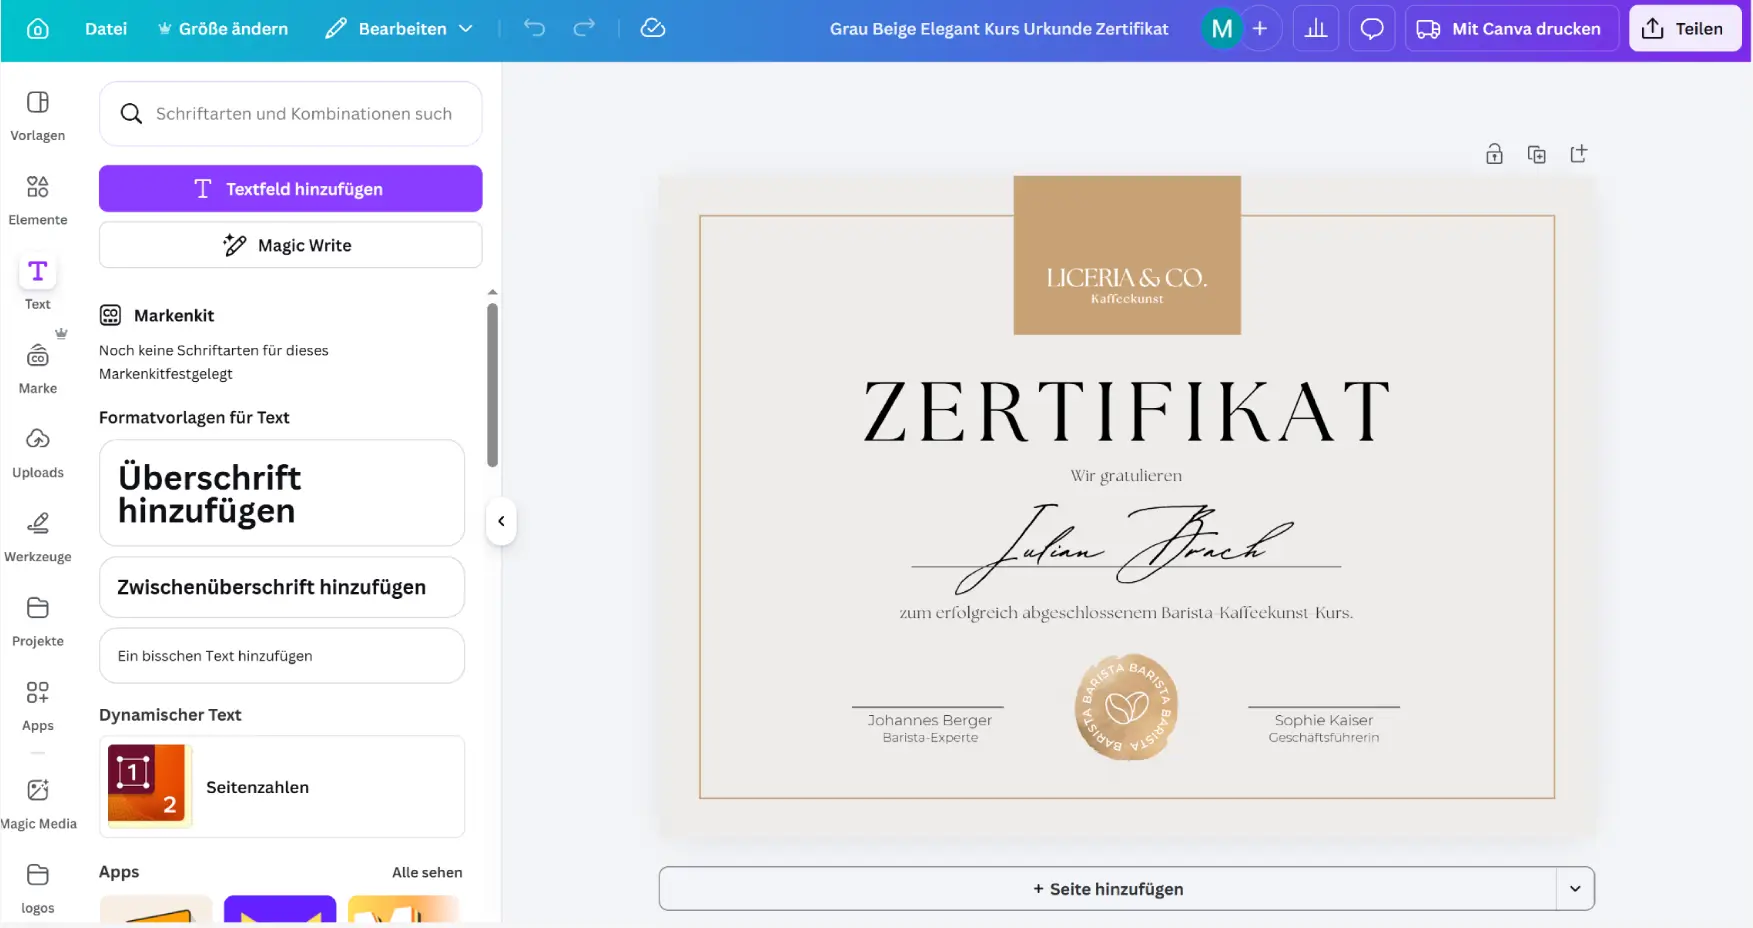
Task: Open logos folder in sidebar
Action: coord(38,888)
